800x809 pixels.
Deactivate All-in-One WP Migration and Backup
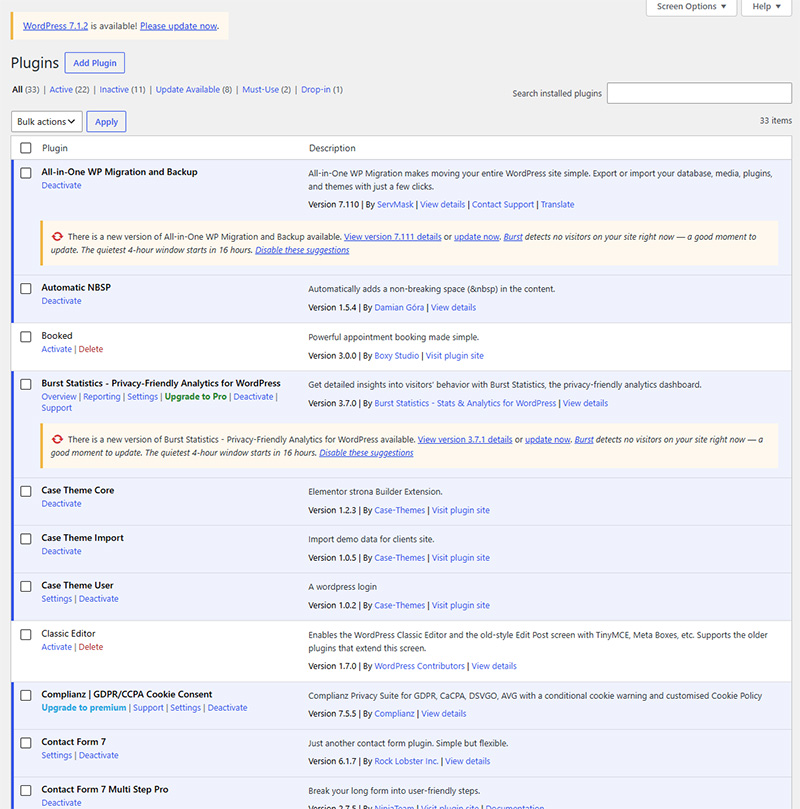point(61,185)
